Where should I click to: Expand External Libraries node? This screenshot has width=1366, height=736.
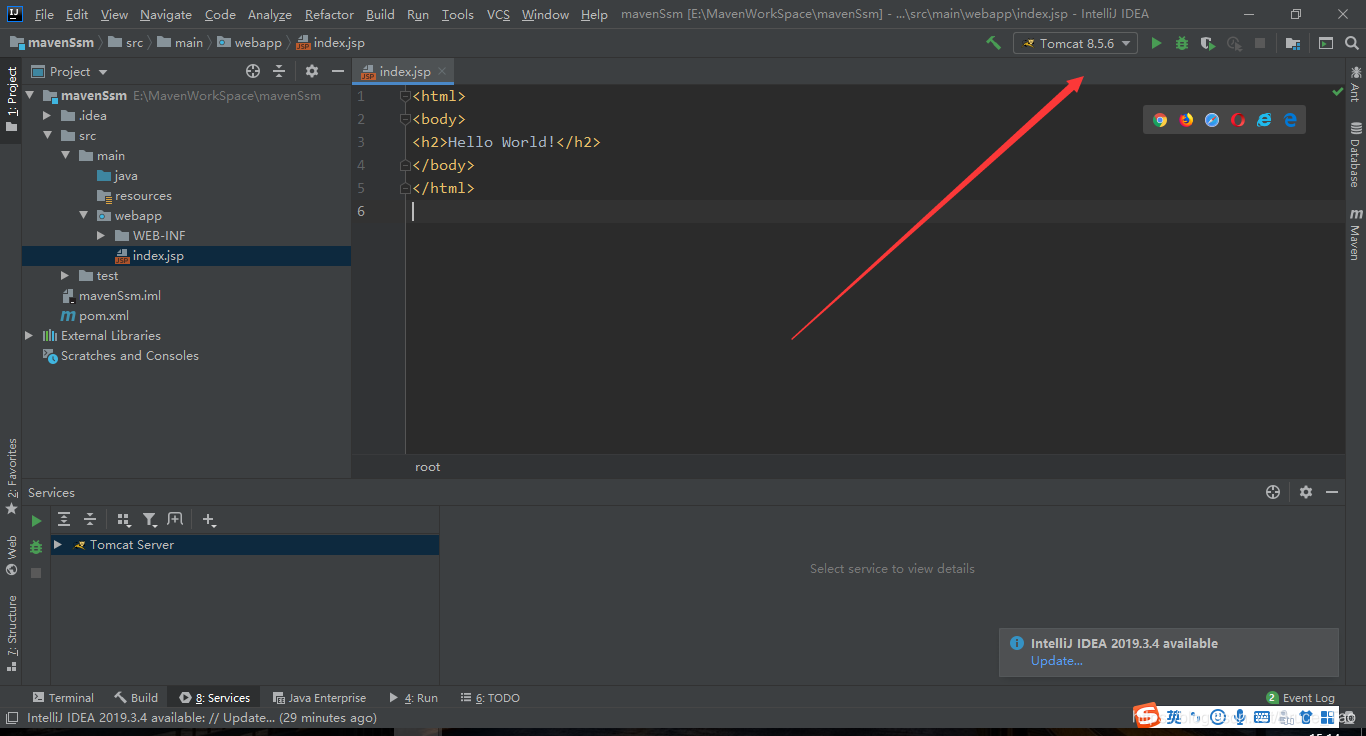pyautogui.click(x=30, y=336)
